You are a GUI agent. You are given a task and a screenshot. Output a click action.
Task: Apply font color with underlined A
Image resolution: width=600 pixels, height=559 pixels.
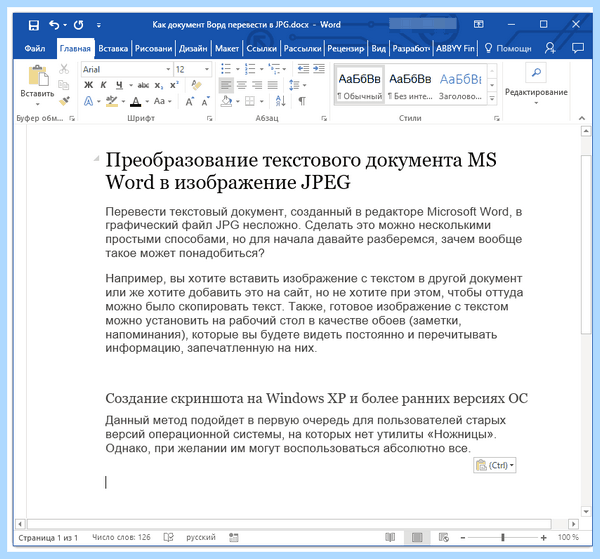click(x=135, y=101)
